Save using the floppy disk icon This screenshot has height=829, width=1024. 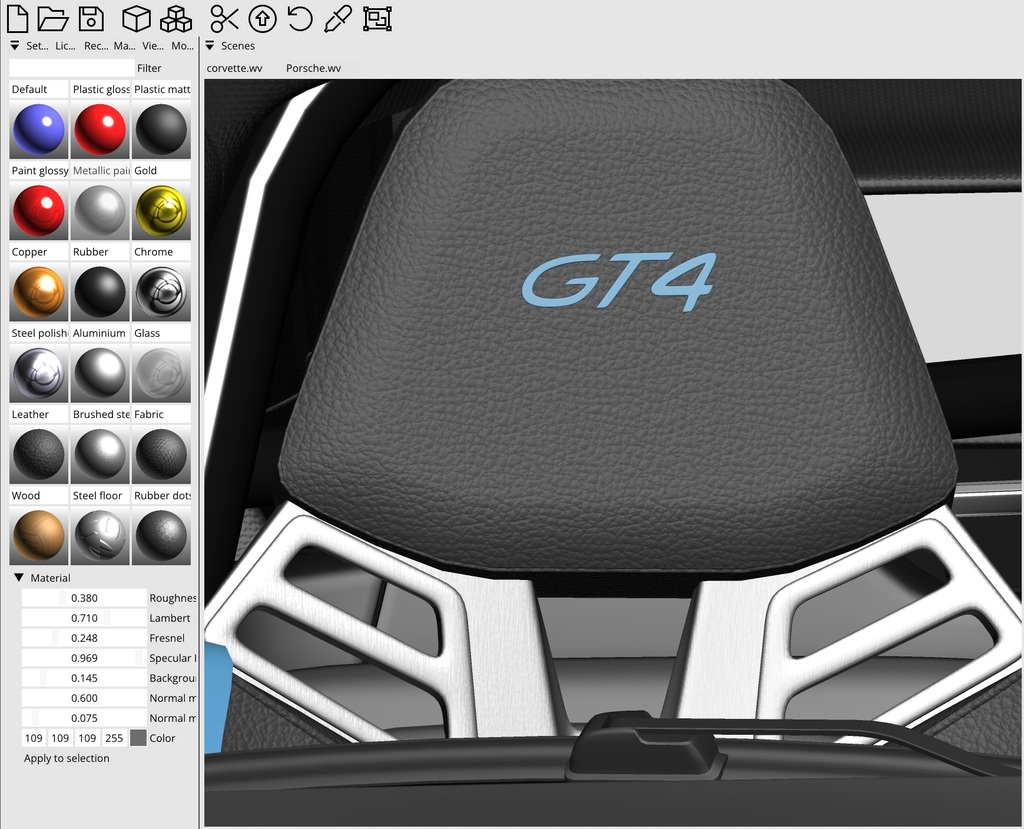[91, 18]
